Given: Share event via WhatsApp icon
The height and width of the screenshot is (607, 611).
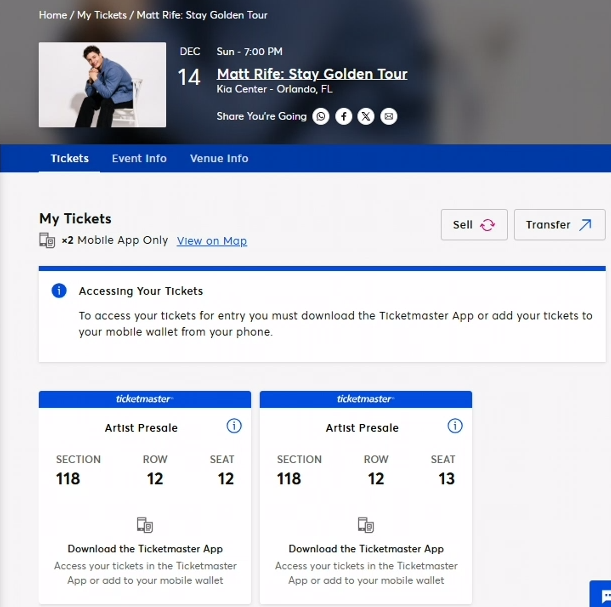Looking at the screenshot, I should tap(321, 116).
